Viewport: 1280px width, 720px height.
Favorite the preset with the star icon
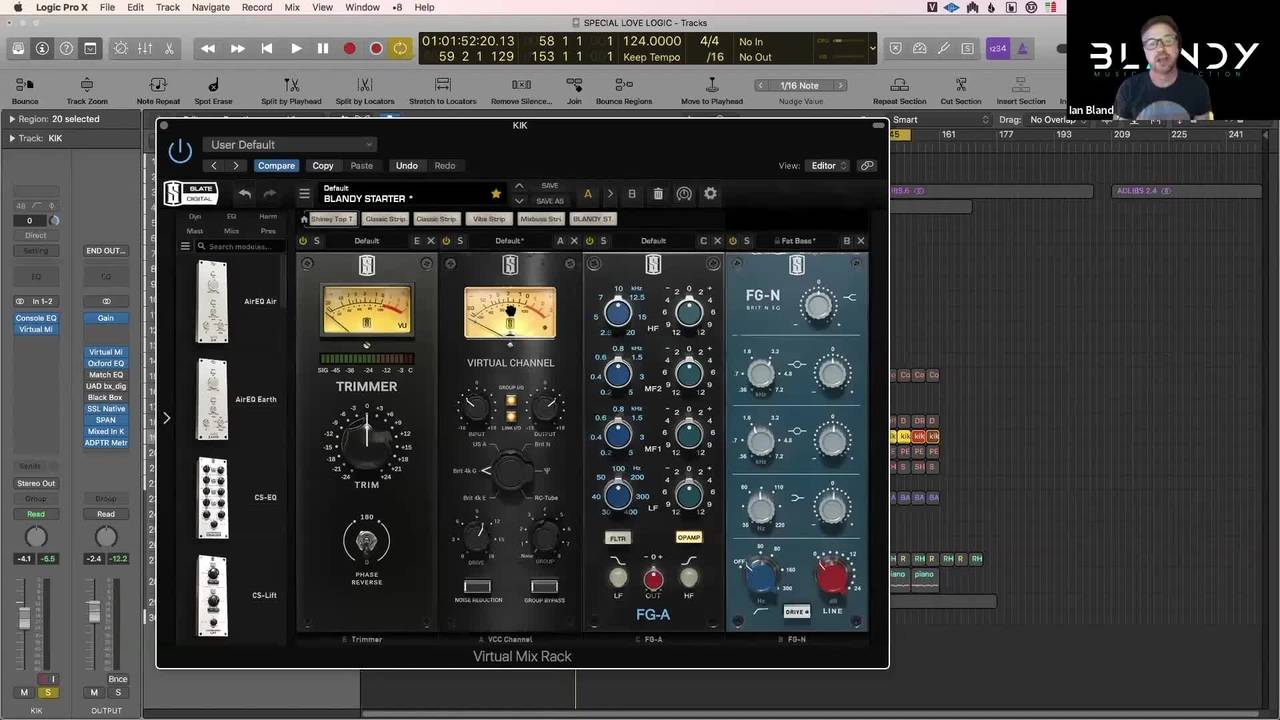496,194
